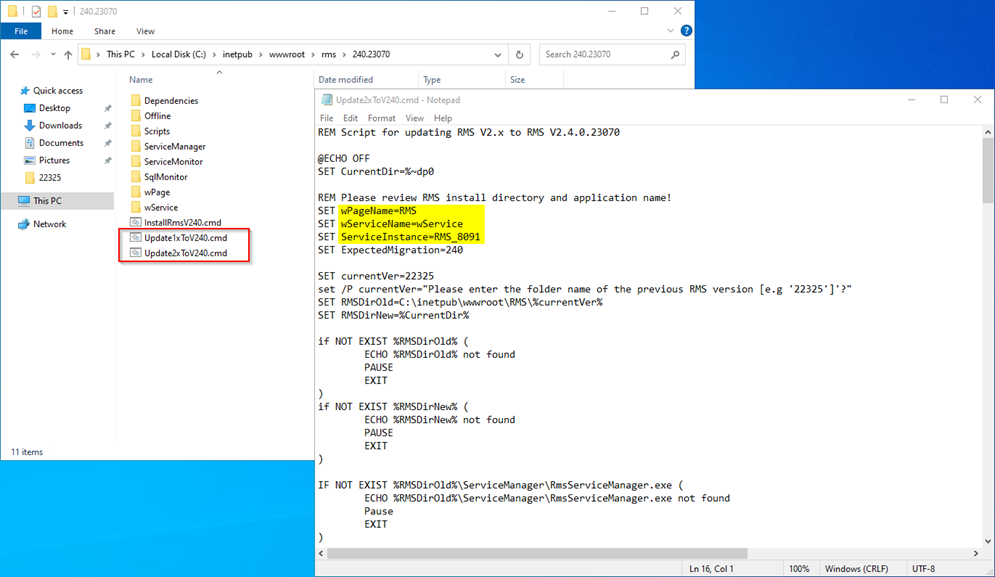
Task: Select Update1xToV240.cmd file icon
Action: coord(135,237)
